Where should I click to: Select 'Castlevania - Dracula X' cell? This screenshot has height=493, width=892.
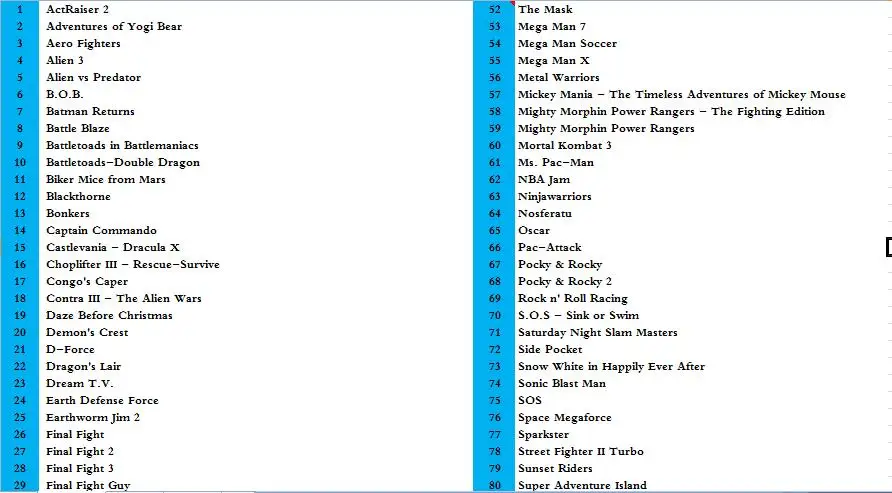113,248
